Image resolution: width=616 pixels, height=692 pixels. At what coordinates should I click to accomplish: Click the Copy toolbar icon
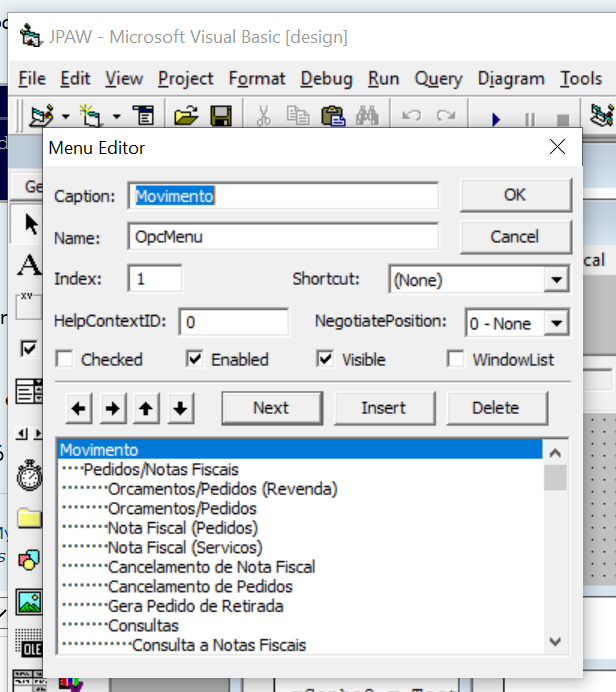298,116
